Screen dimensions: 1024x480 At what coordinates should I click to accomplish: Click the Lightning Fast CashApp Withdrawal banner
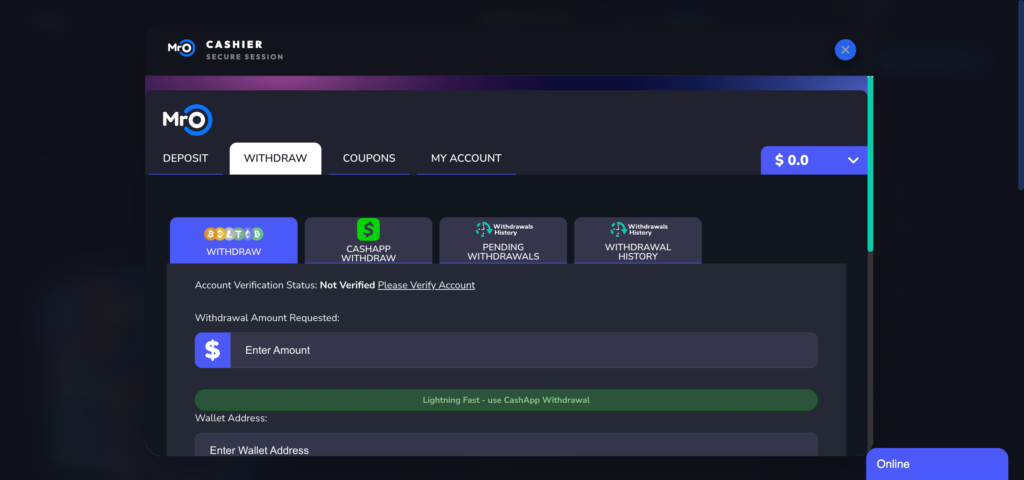506,400
